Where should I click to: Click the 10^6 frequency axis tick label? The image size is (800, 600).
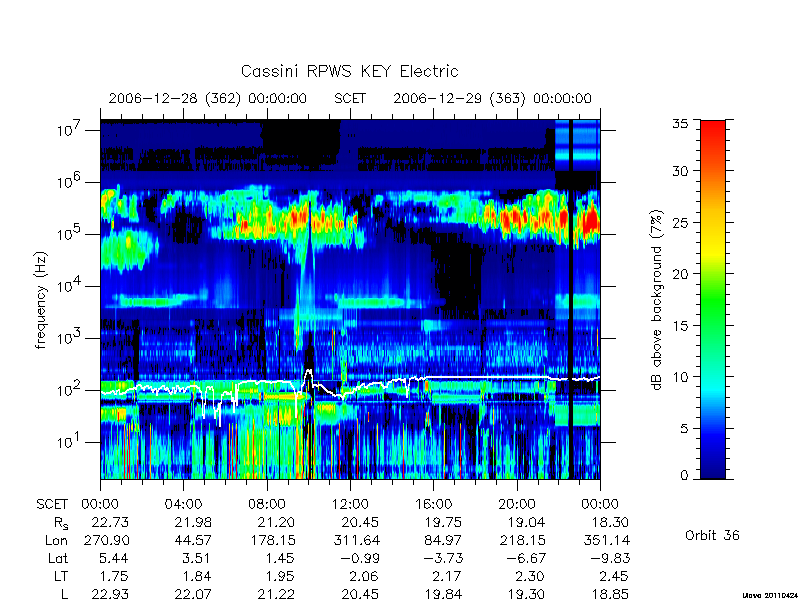click(x=69, y=181)
